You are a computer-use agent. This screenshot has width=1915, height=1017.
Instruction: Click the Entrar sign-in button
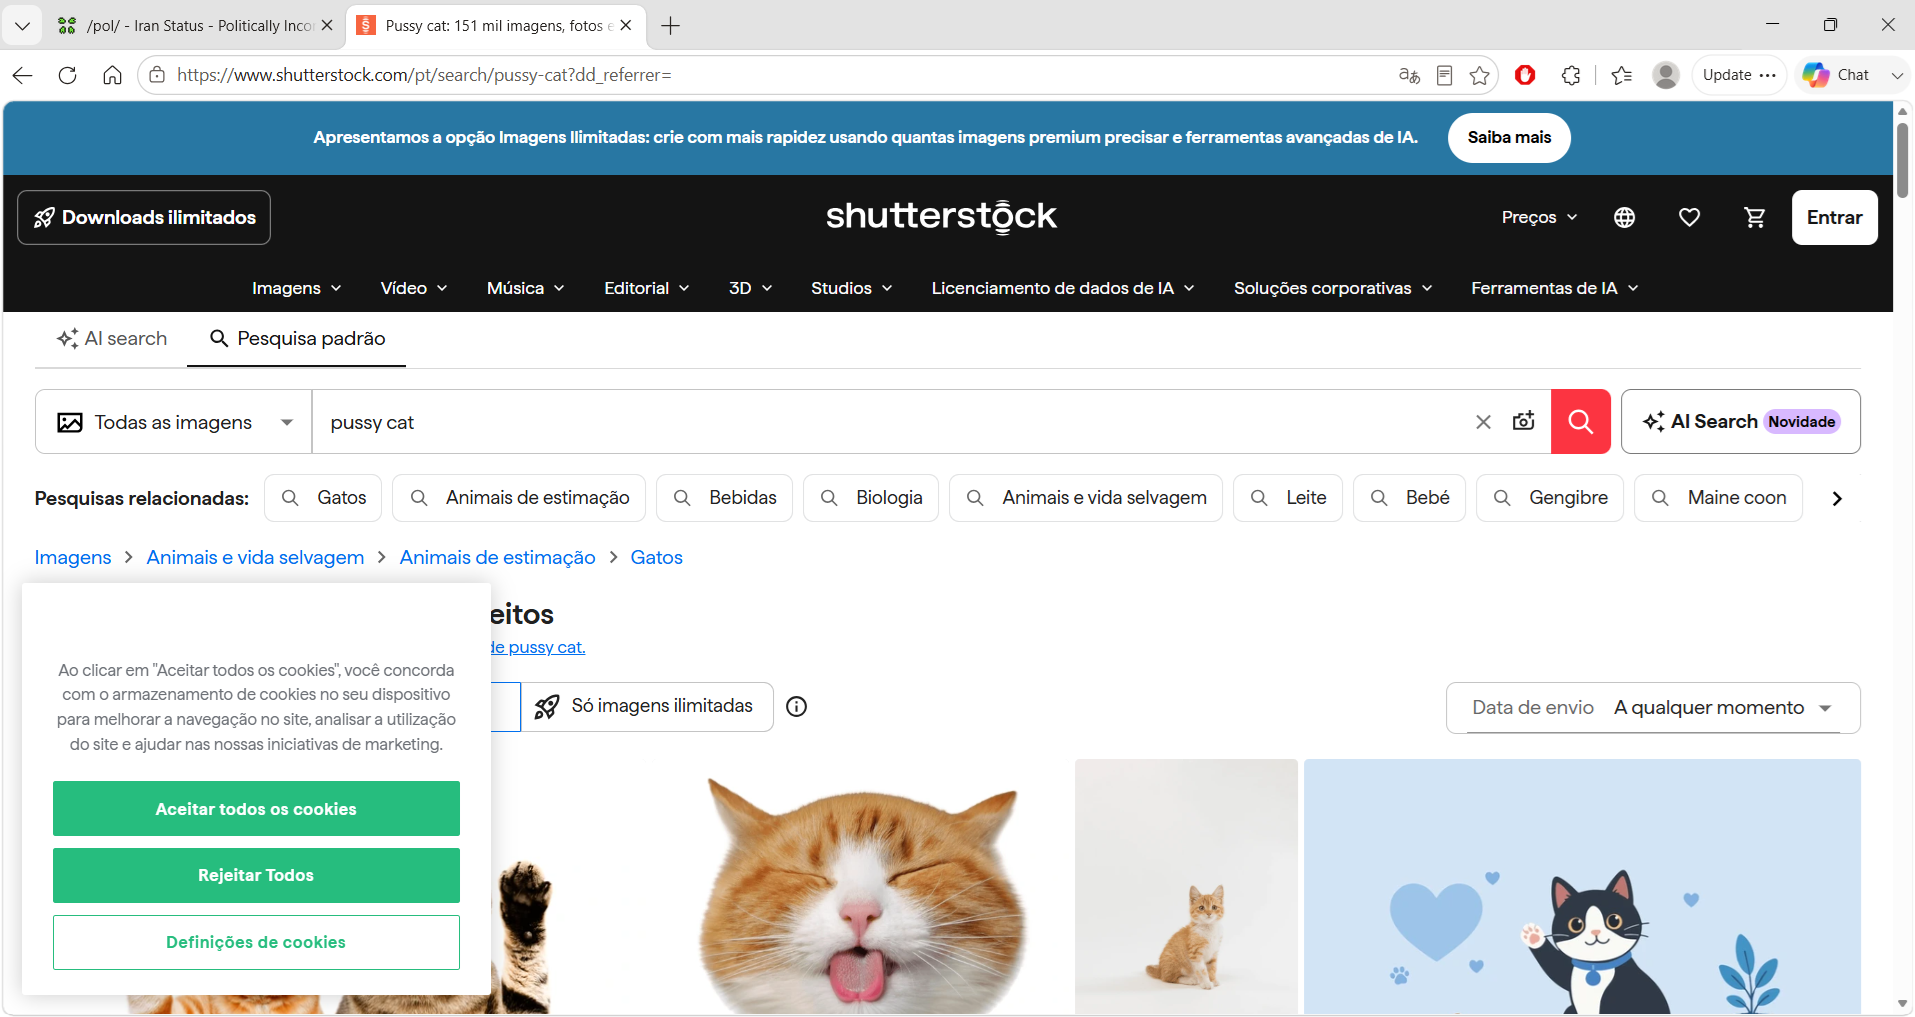pyautogui.click(x=1834, y=217)
